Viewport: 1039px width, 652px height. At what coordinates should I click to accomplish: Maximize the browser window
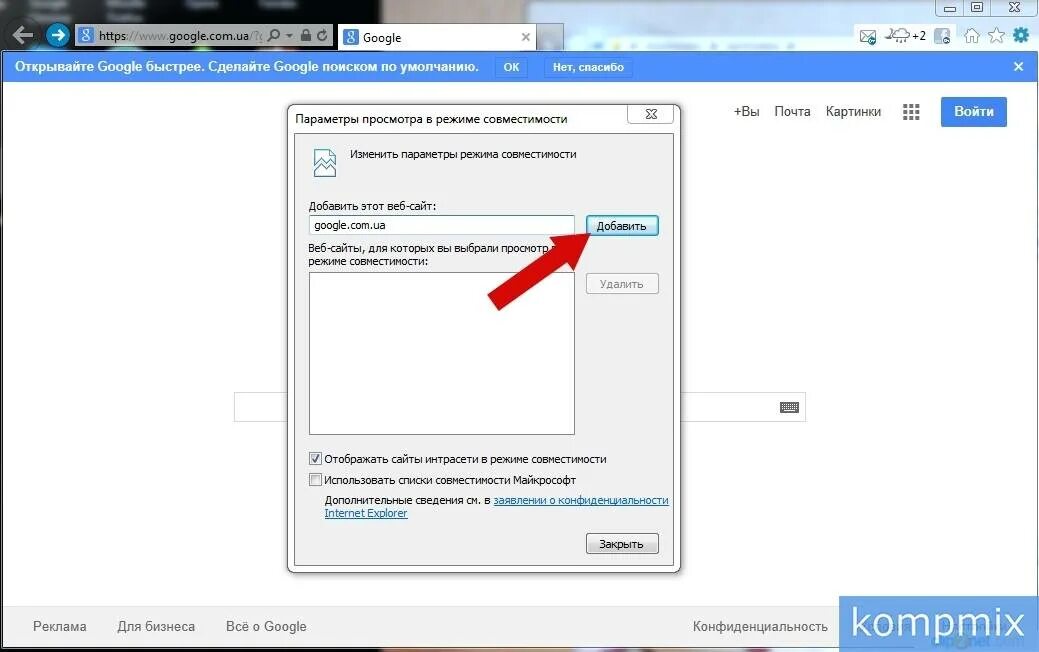[x=977, y=7]
